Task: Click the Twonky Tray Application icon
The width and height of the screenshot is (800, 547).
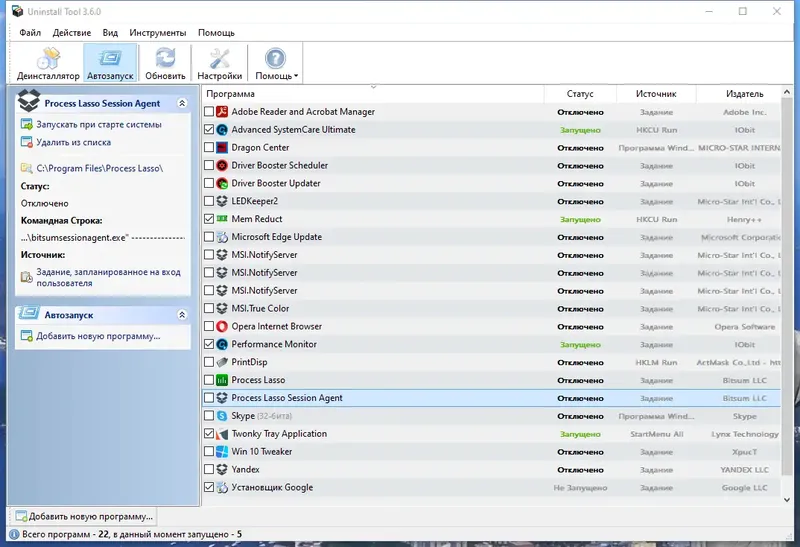Action: 222,434
